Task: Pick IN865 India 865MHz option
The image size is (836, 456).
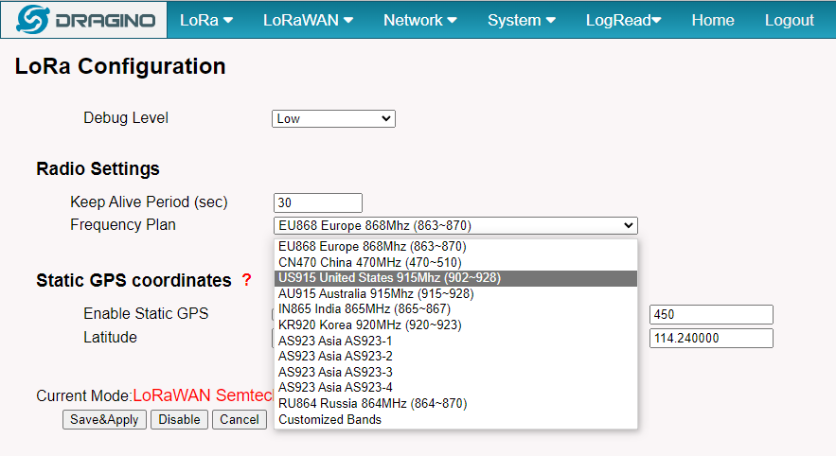Action: point(455,309)
